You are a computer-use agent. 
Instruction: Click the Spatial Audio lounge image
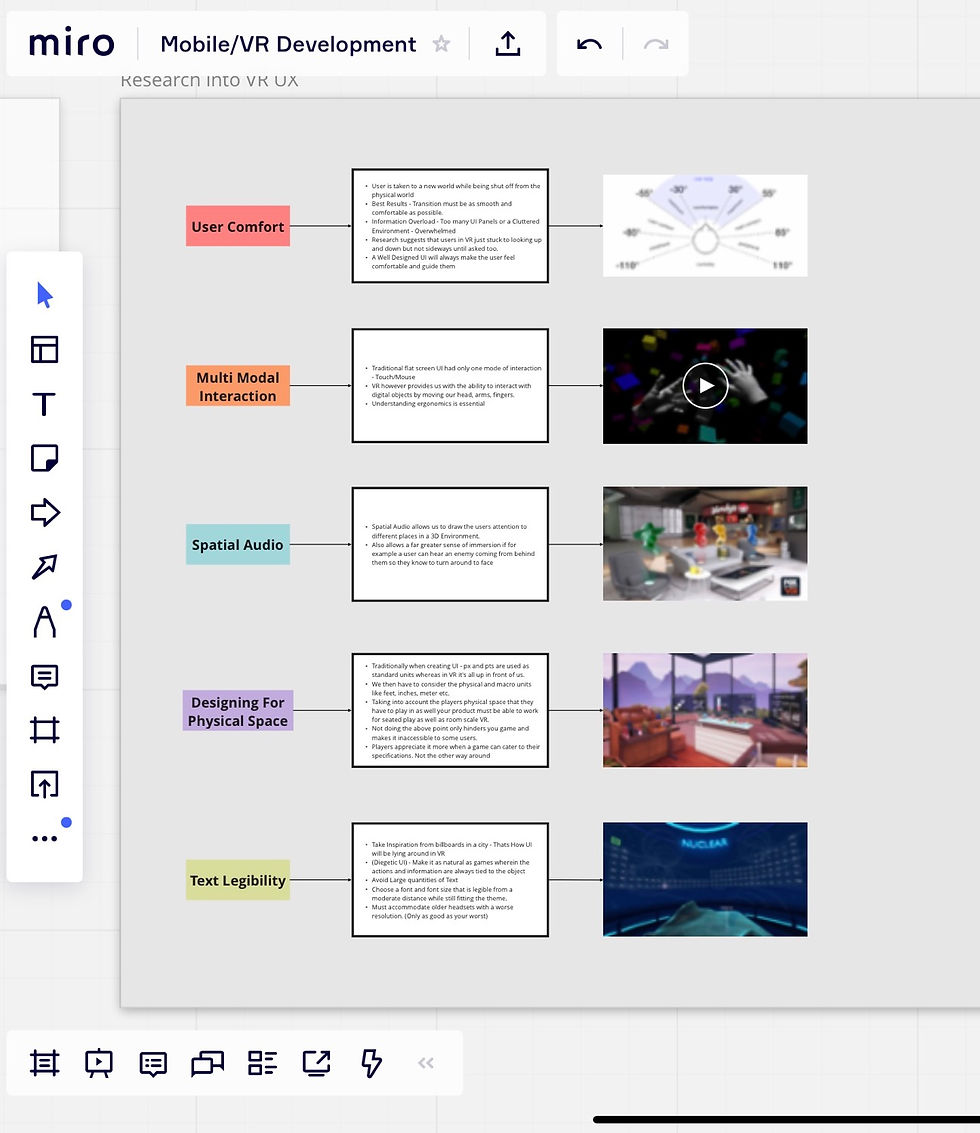[705, 543]
